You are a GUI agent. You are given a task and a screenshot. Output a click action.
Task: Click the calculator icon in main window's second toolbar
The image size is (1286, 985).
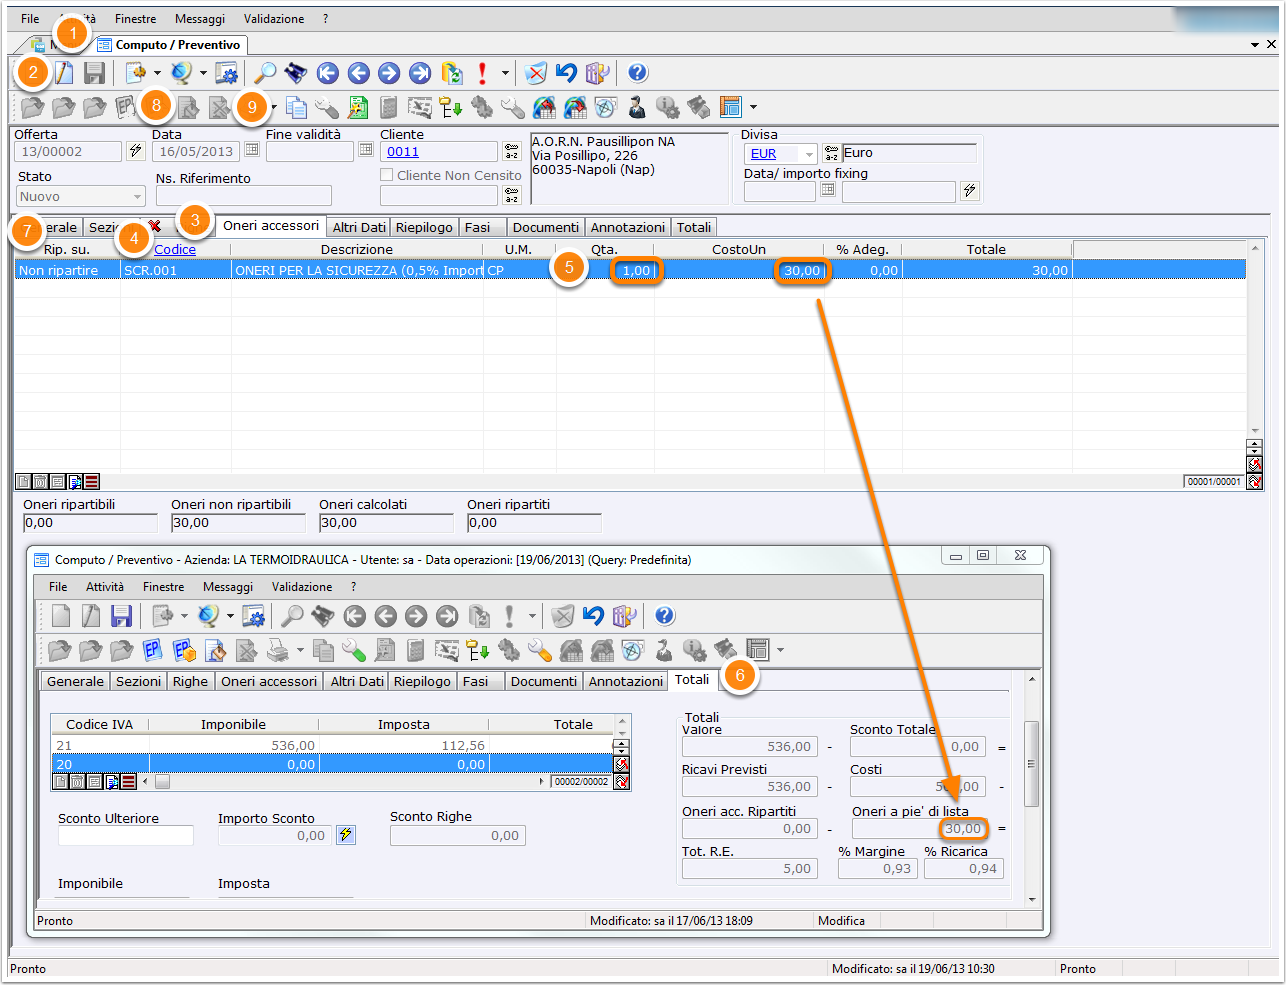tap(389, 107)
